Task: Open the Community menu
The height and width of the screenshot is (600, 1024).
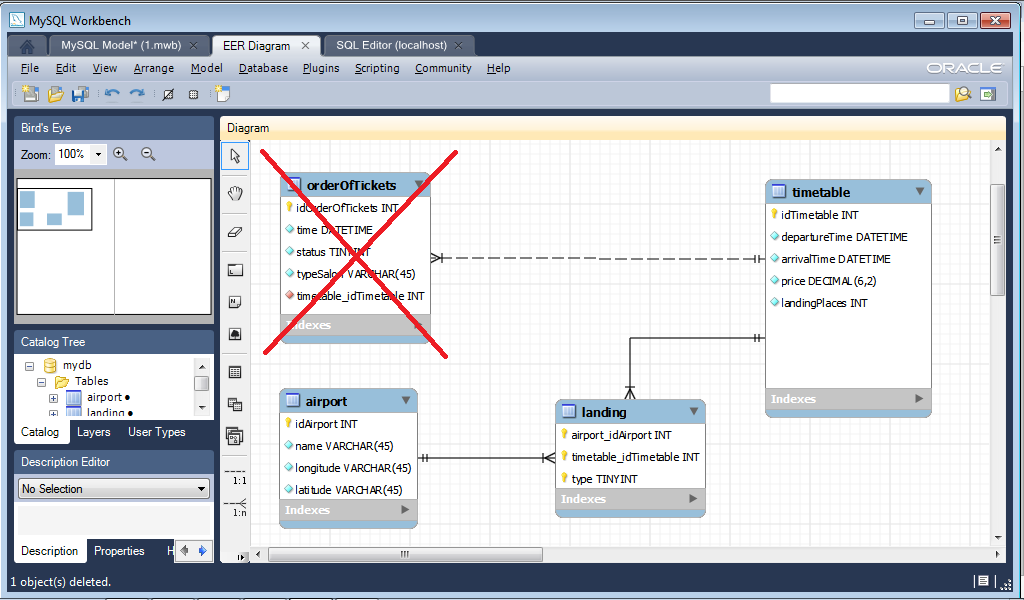Action: [443, 68]
